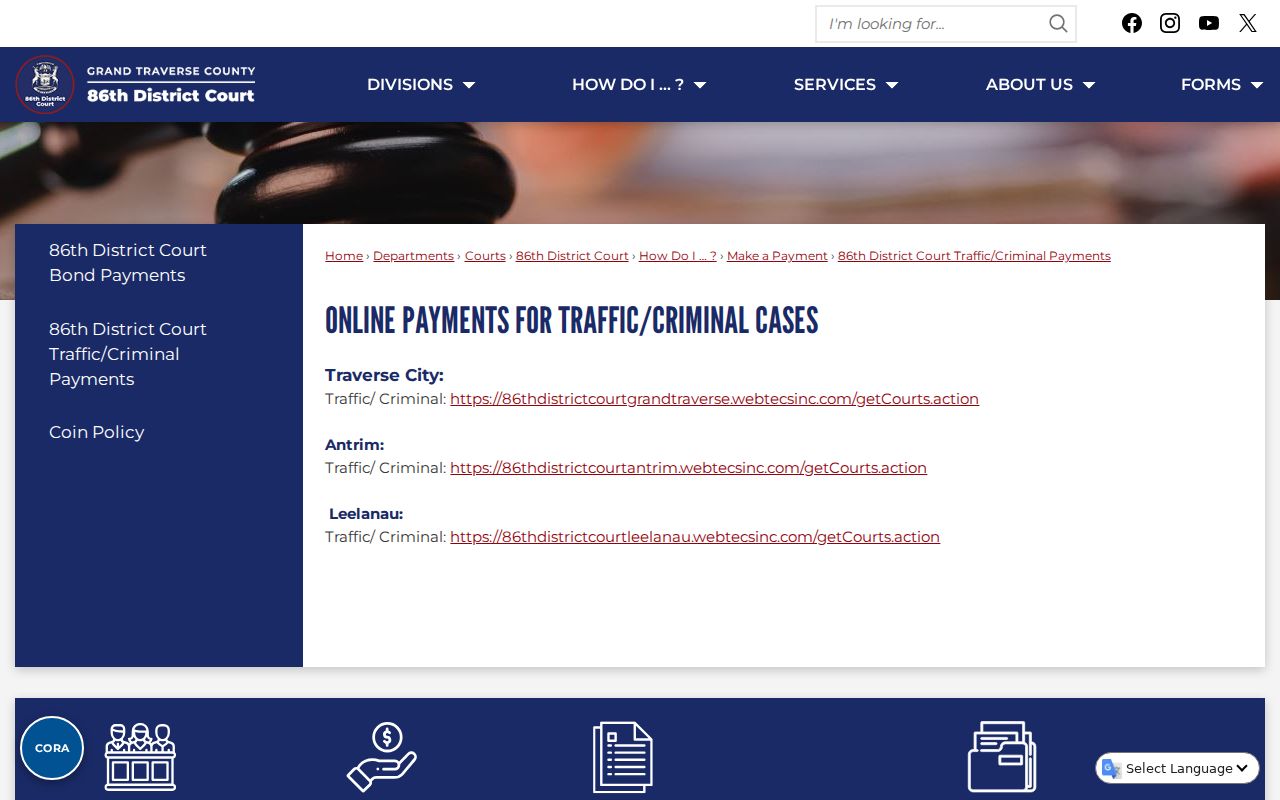The image size is (1280, 800).
Task: Open the court's X (Twitter) profile
Action: 1248,23
